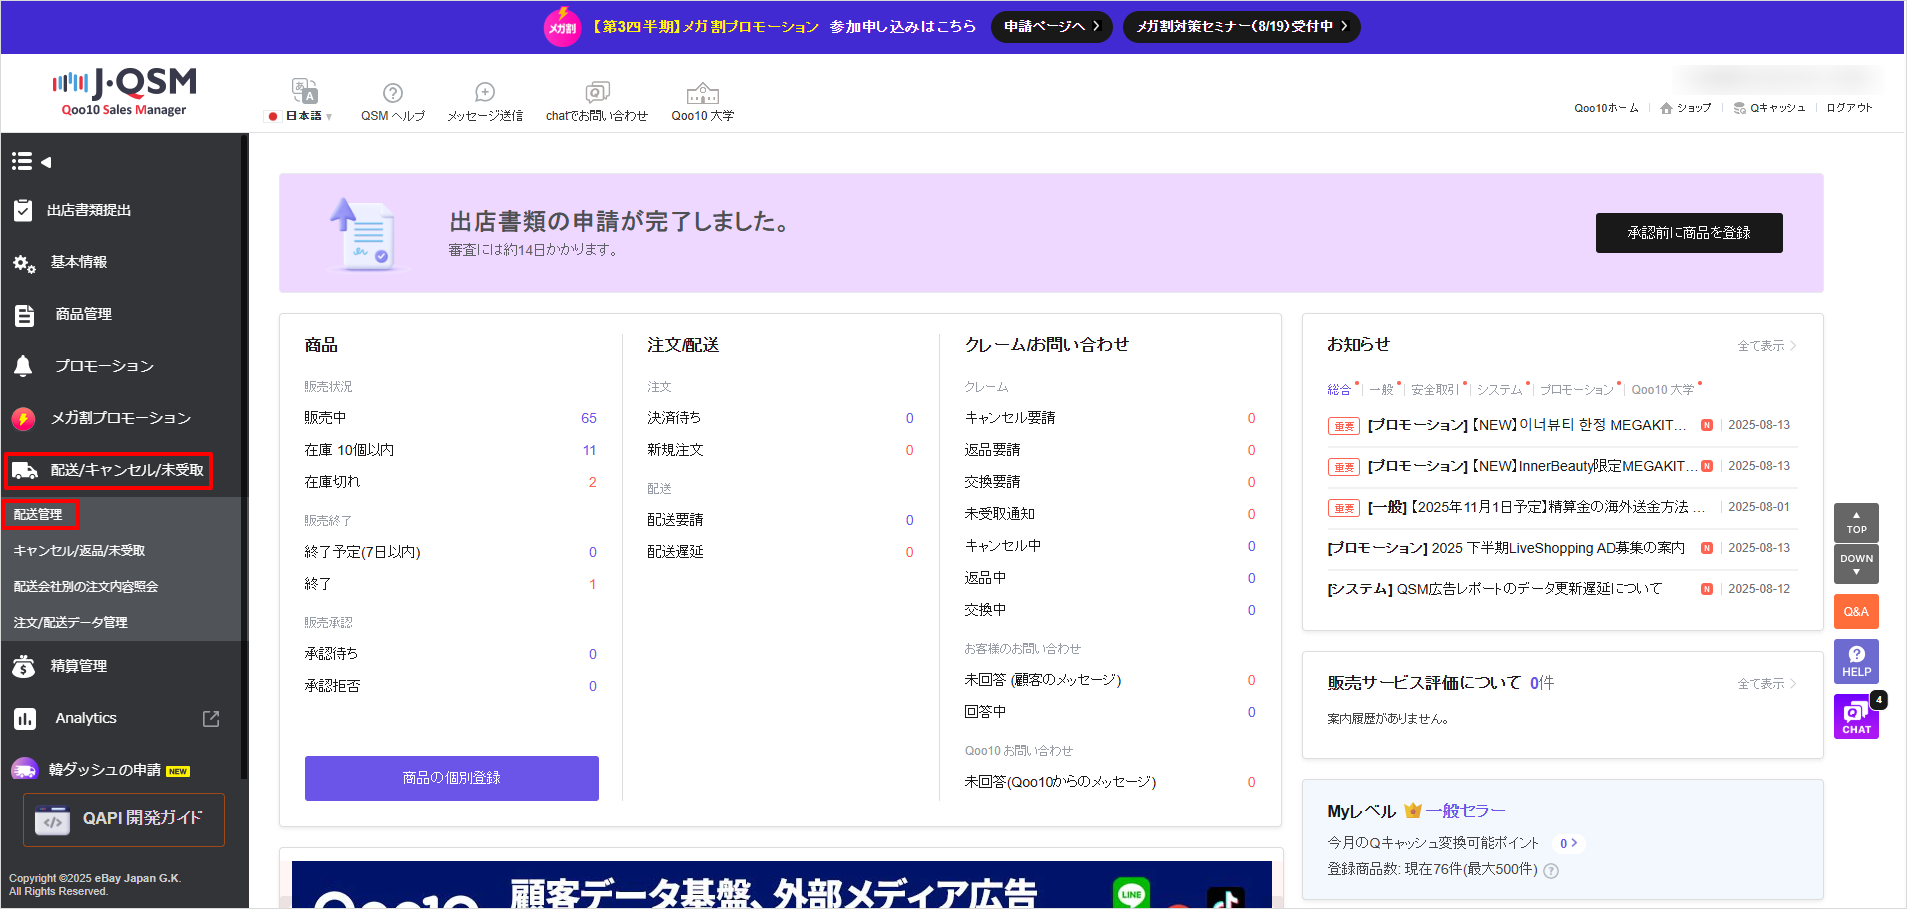Click the 商品の個別登録 button
Image resolution: width=1907 pixels, height=909 pixels.
[x=451, y=778]
